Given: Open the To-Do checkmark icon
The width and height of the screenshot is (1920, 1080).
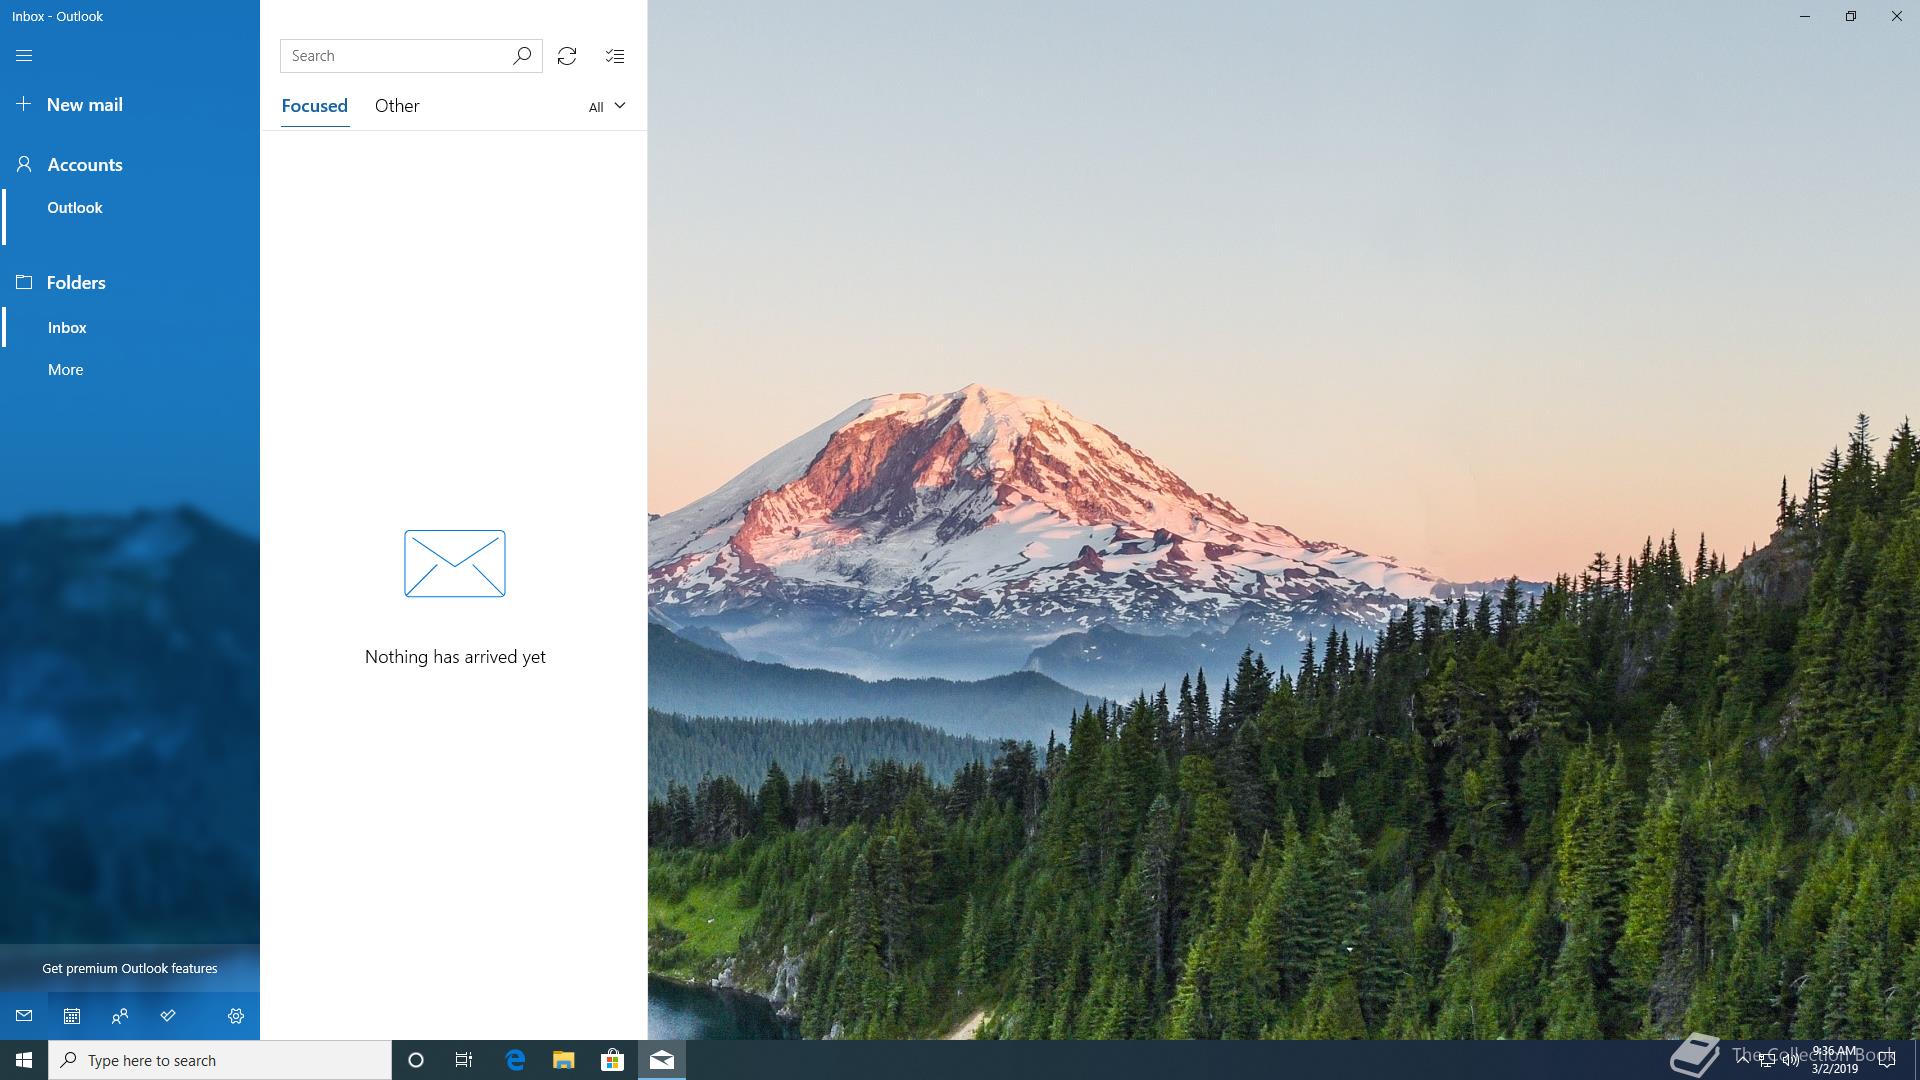Looking at the screenshot, I should click(x=168, y=1016).
